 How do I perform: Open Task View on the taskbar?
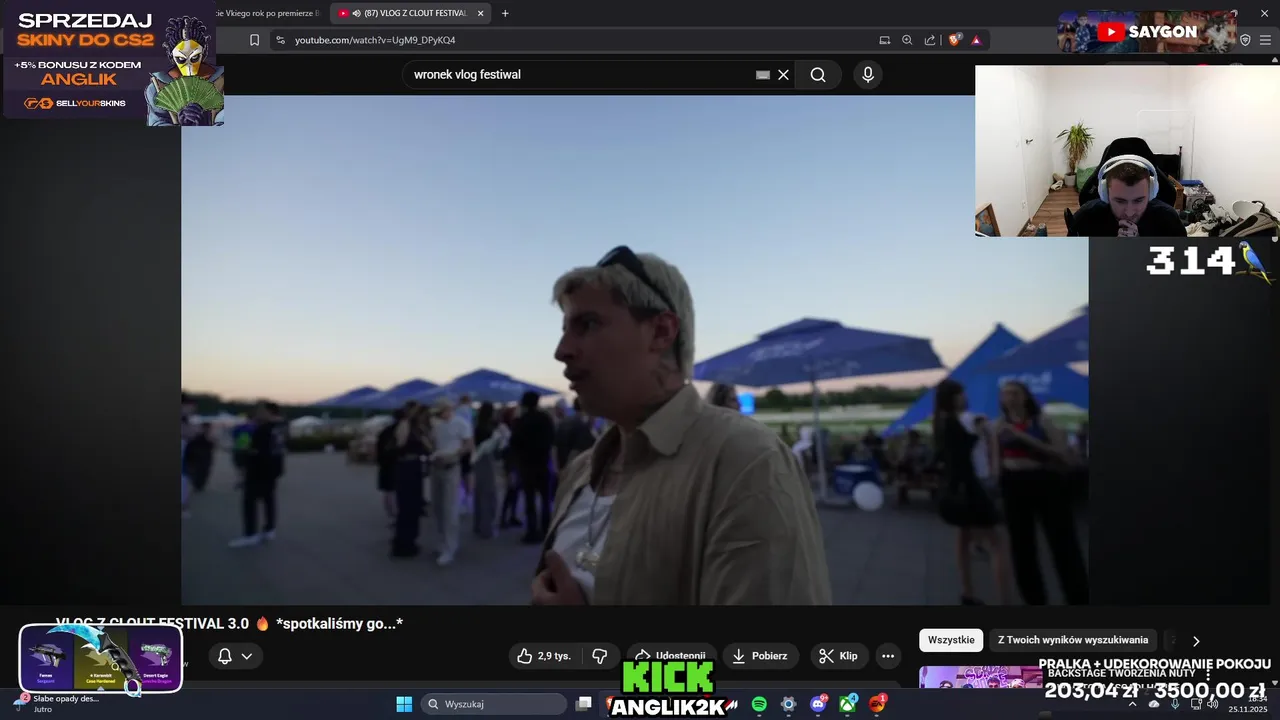click(584, 704)
